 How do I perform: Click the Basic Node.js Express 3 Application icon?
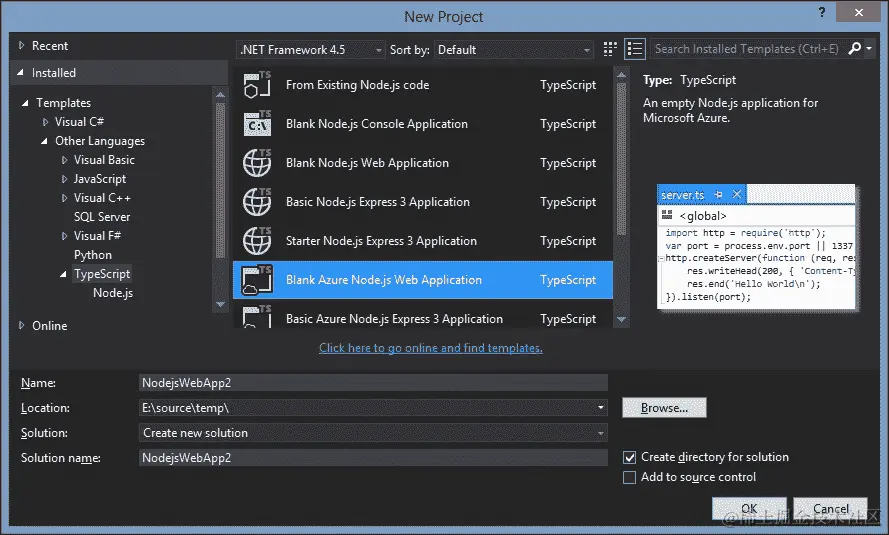coord(257,202)
